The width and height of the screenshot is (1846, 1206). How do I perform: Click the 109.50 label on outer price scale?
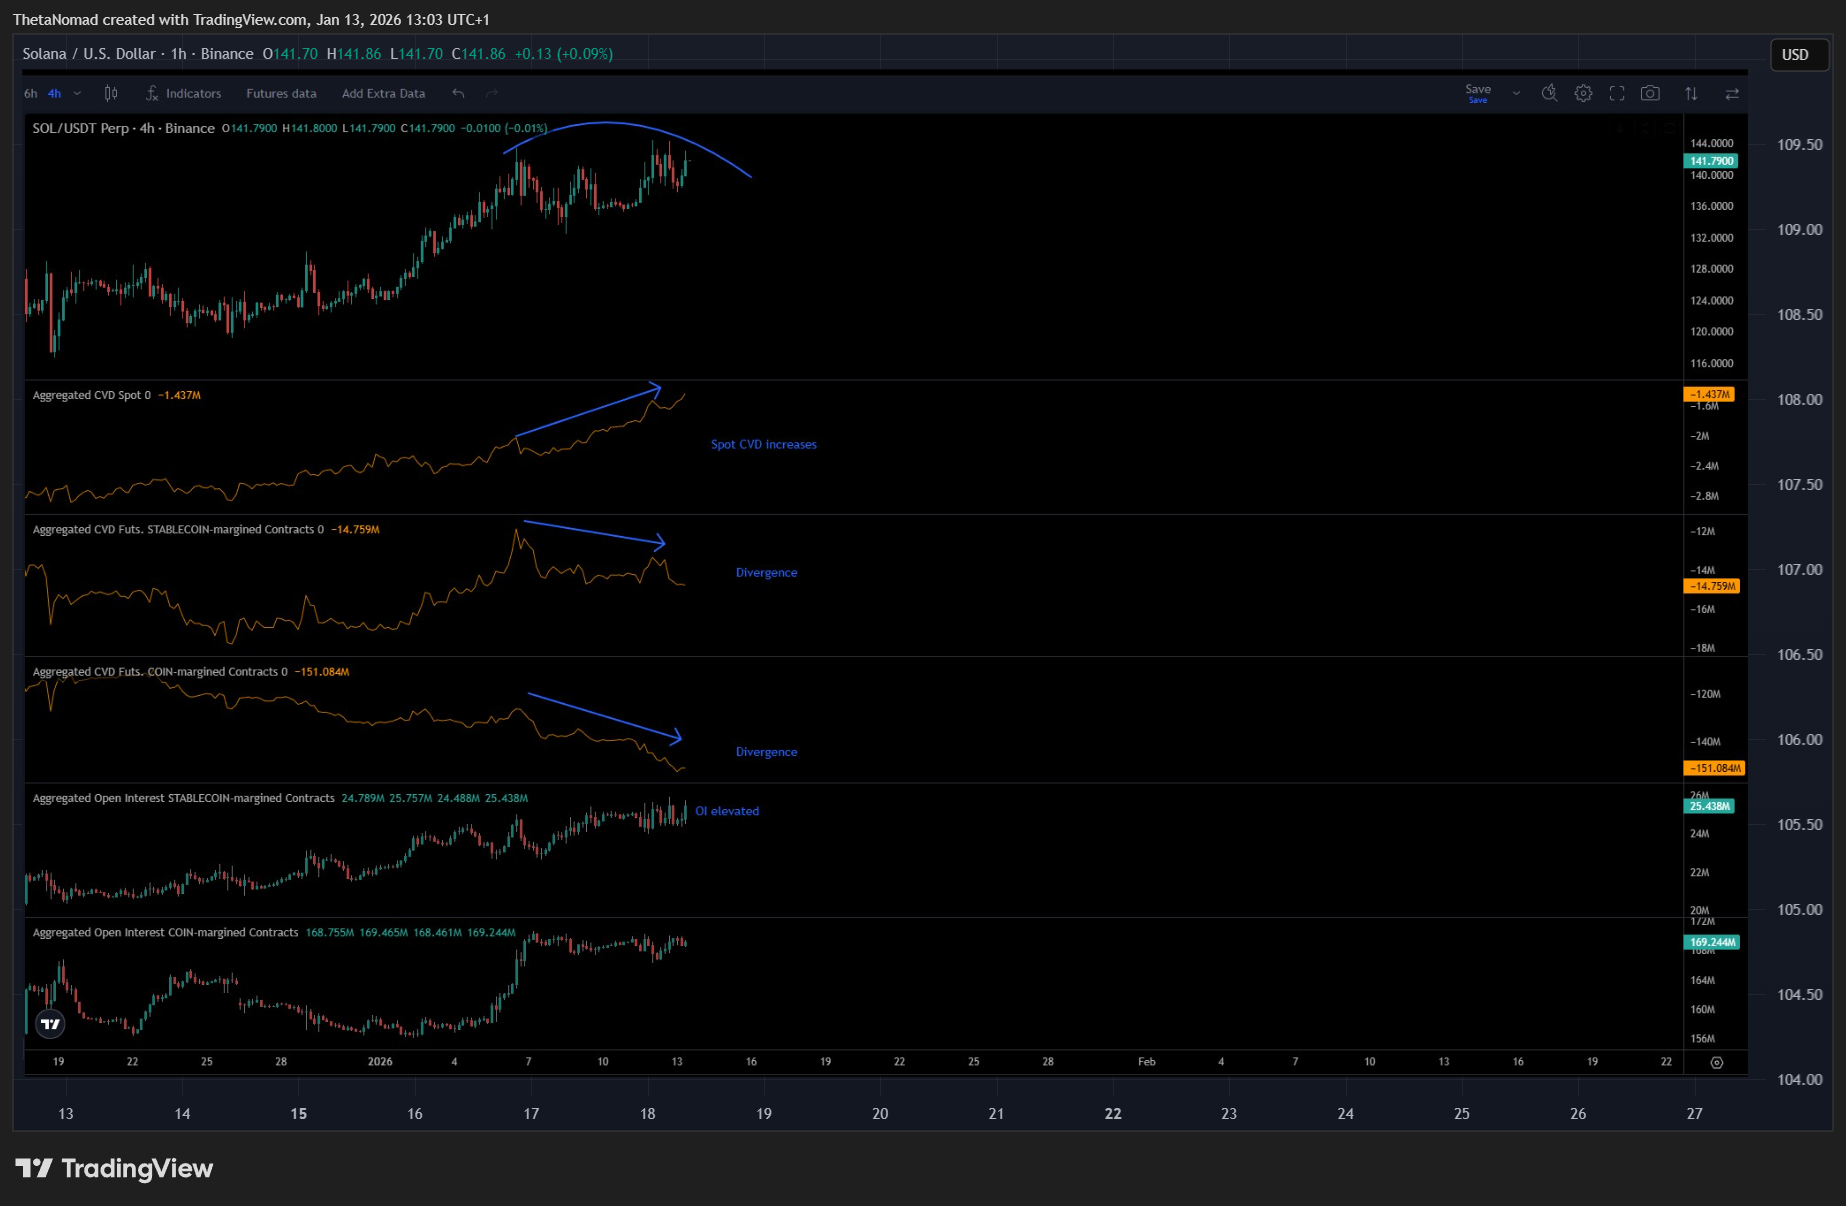(x=1799, y=145)
